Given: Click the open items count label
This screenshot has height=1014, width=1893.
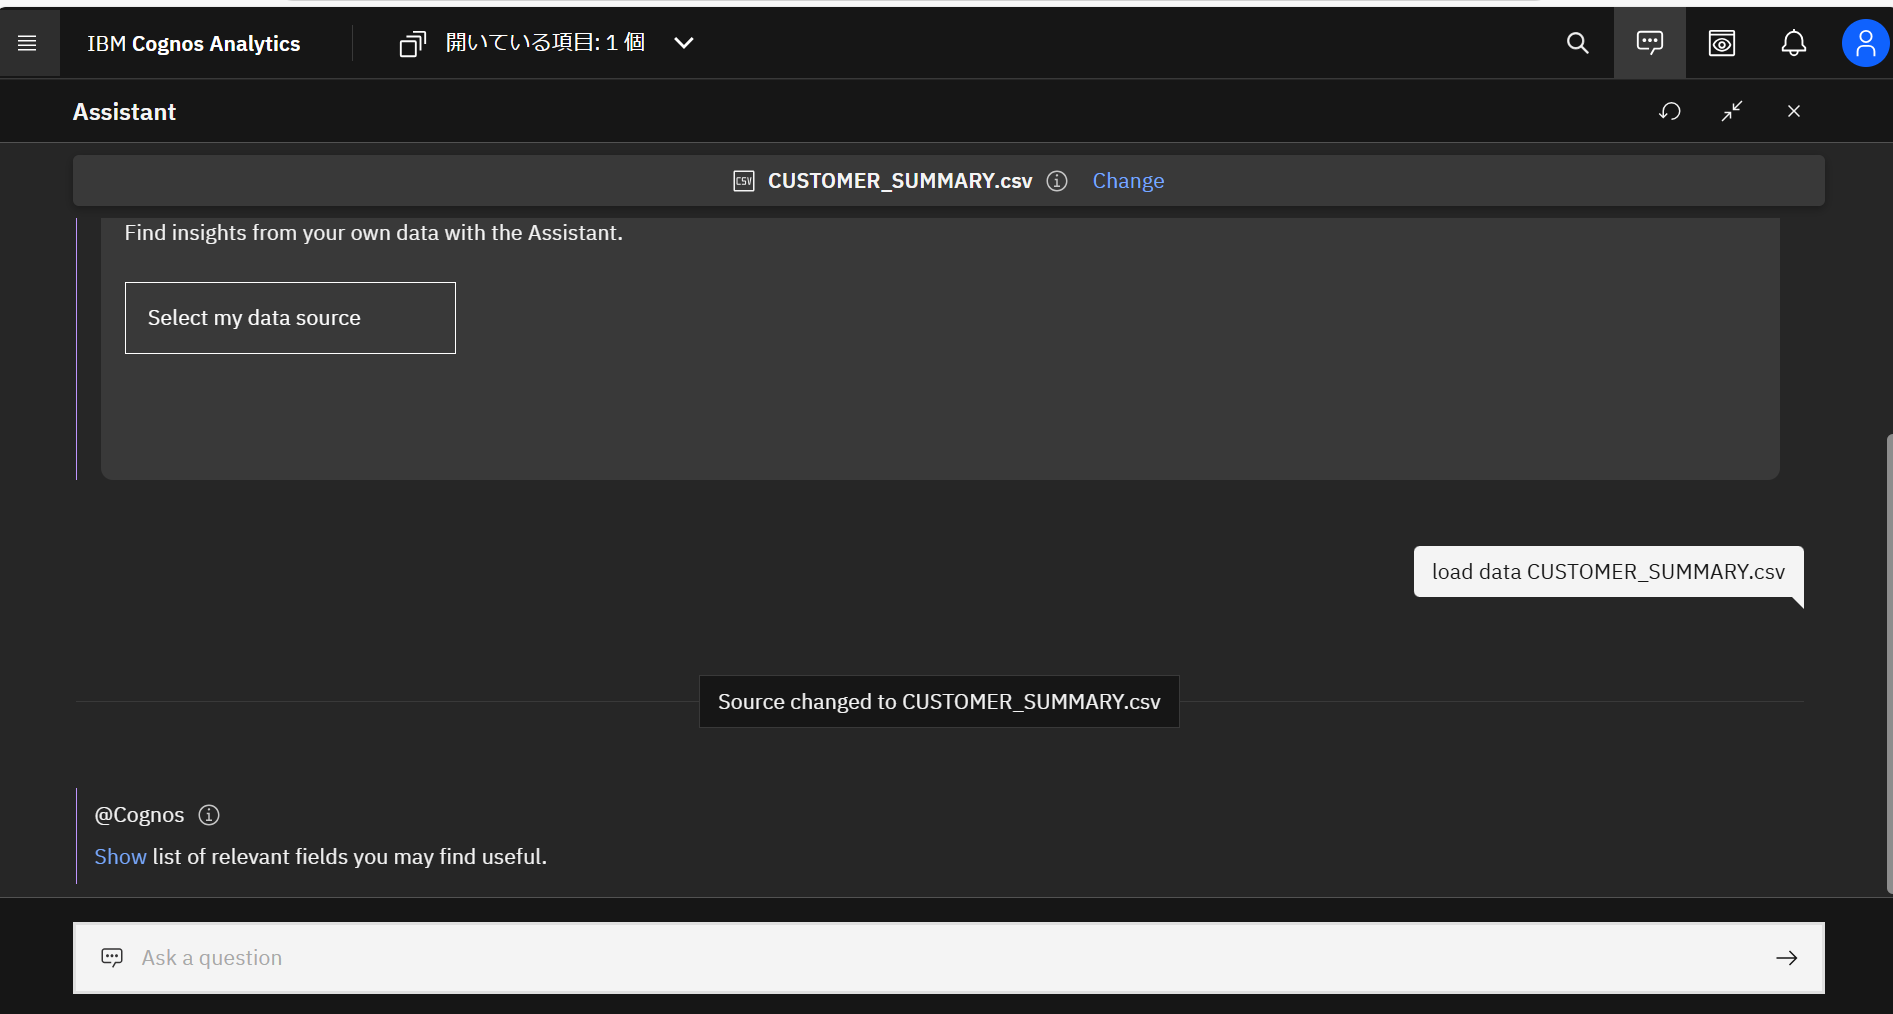Looking at the screenshot, I should pos(545,43).
